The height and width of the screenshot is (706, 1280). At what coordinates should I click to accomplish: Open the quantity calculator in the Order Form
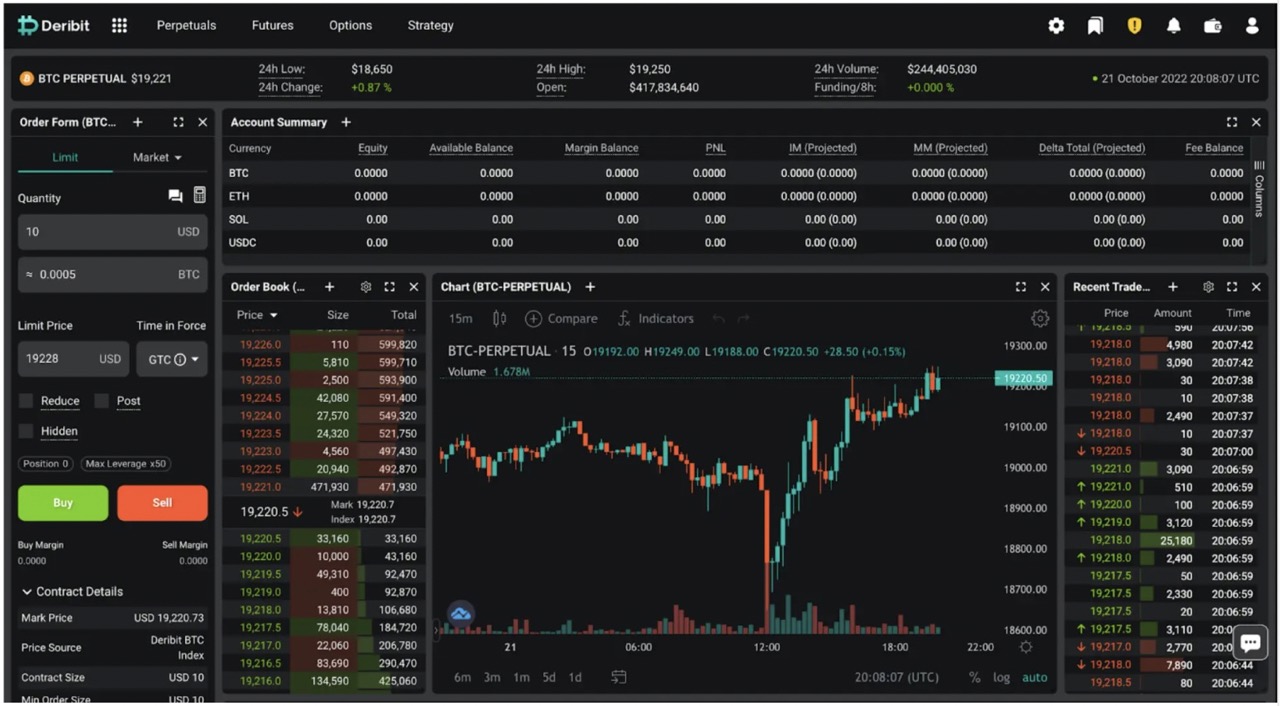(199, 196)
